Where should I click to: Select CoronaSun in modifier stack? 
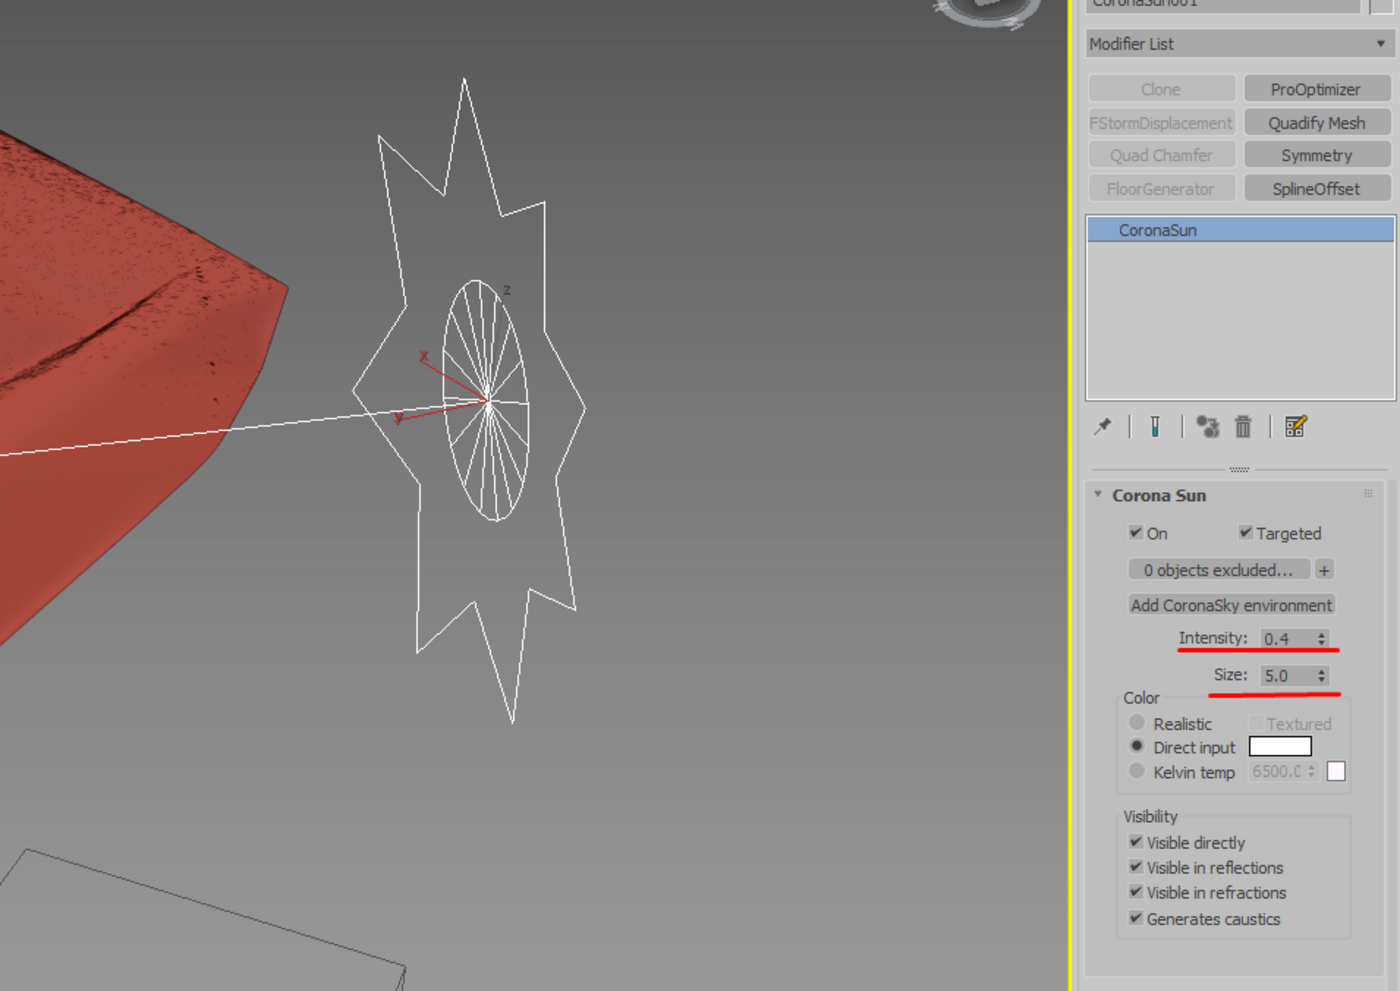pos(1240,230)
